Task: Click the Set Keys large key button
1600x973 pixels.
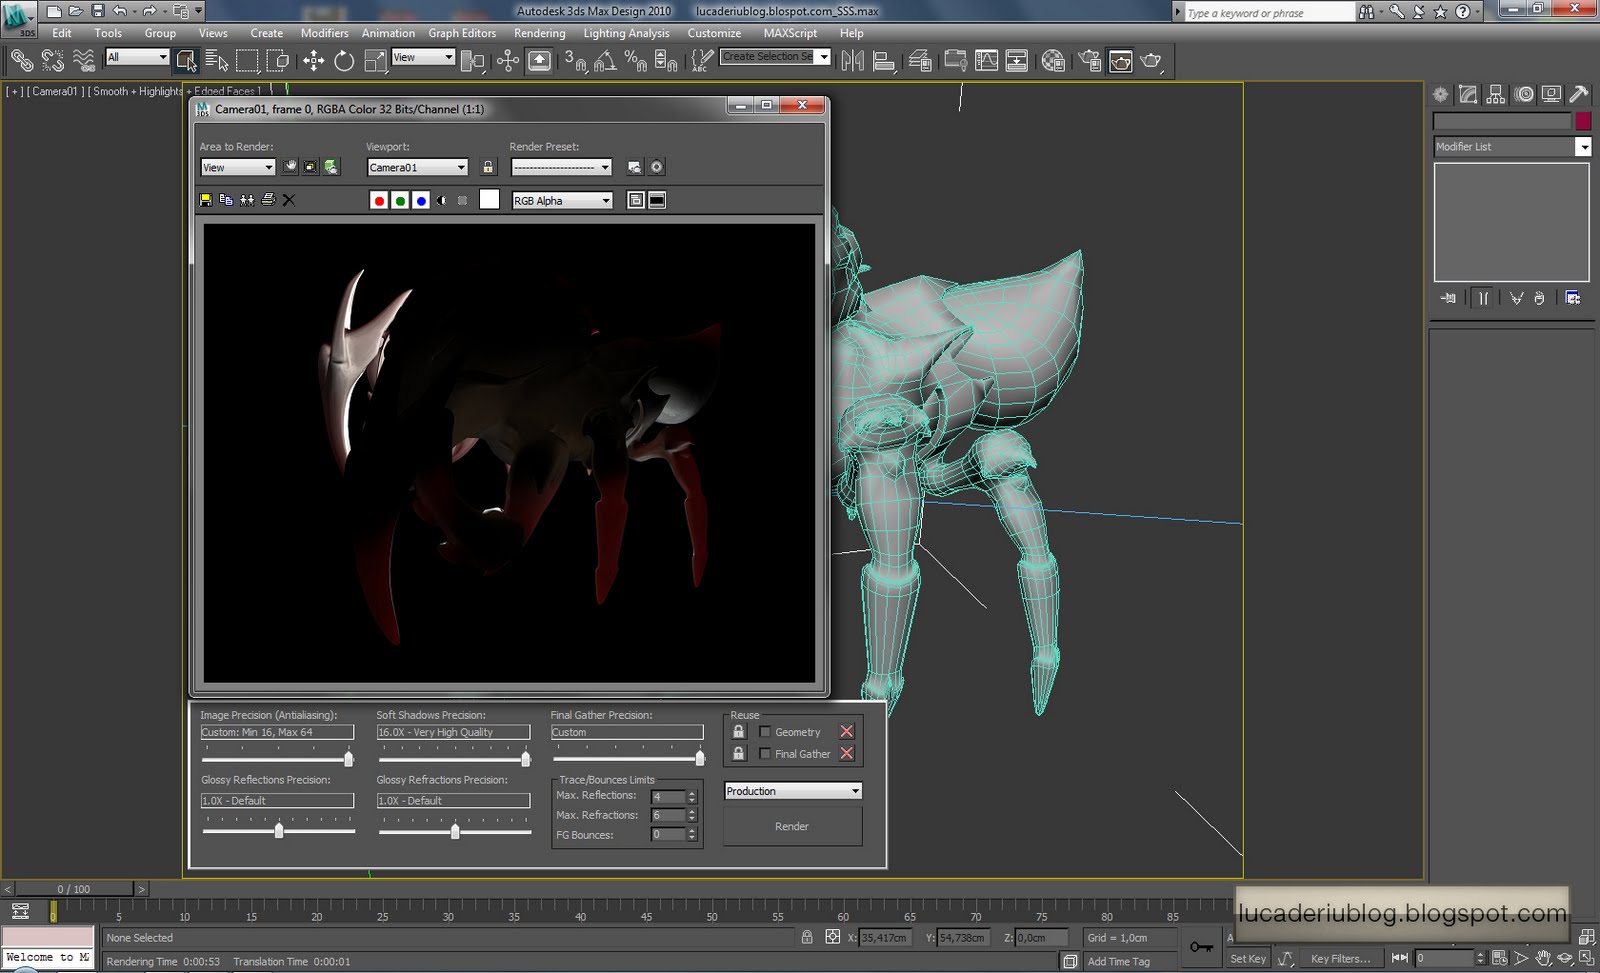Action: click(x=1202, y=946)
